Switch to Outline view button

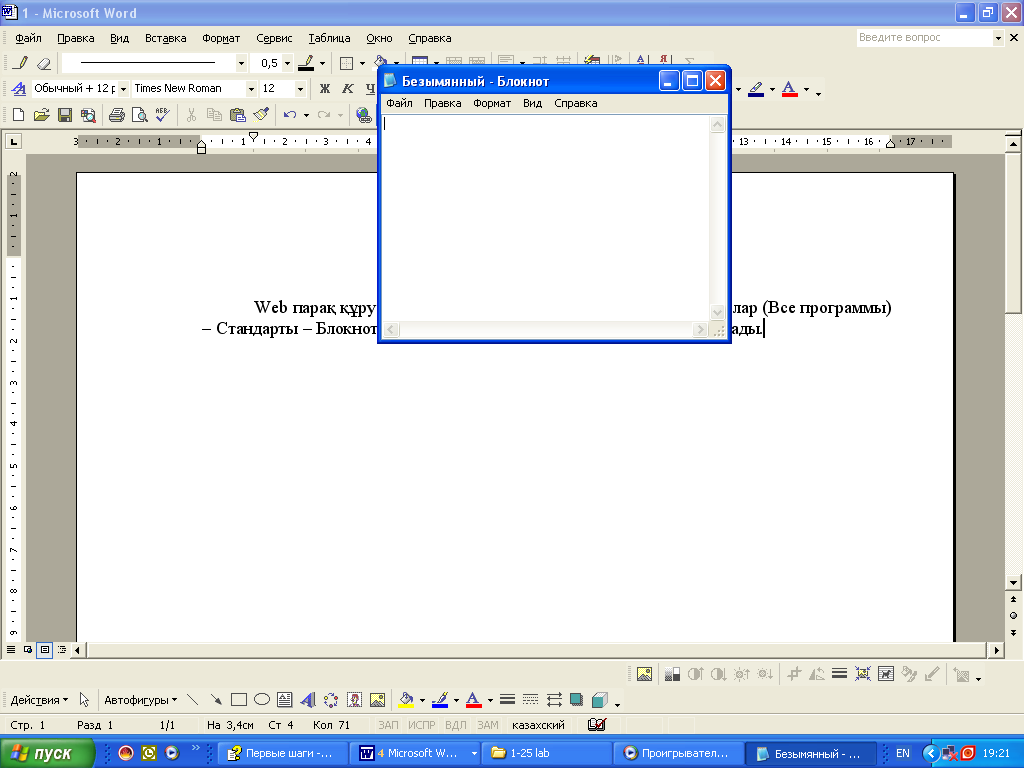[61, 650]
